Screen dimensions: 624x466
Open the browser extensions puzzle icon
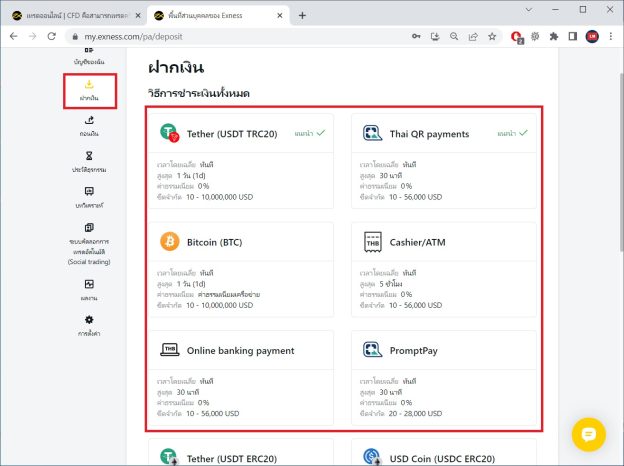(553, 36)
